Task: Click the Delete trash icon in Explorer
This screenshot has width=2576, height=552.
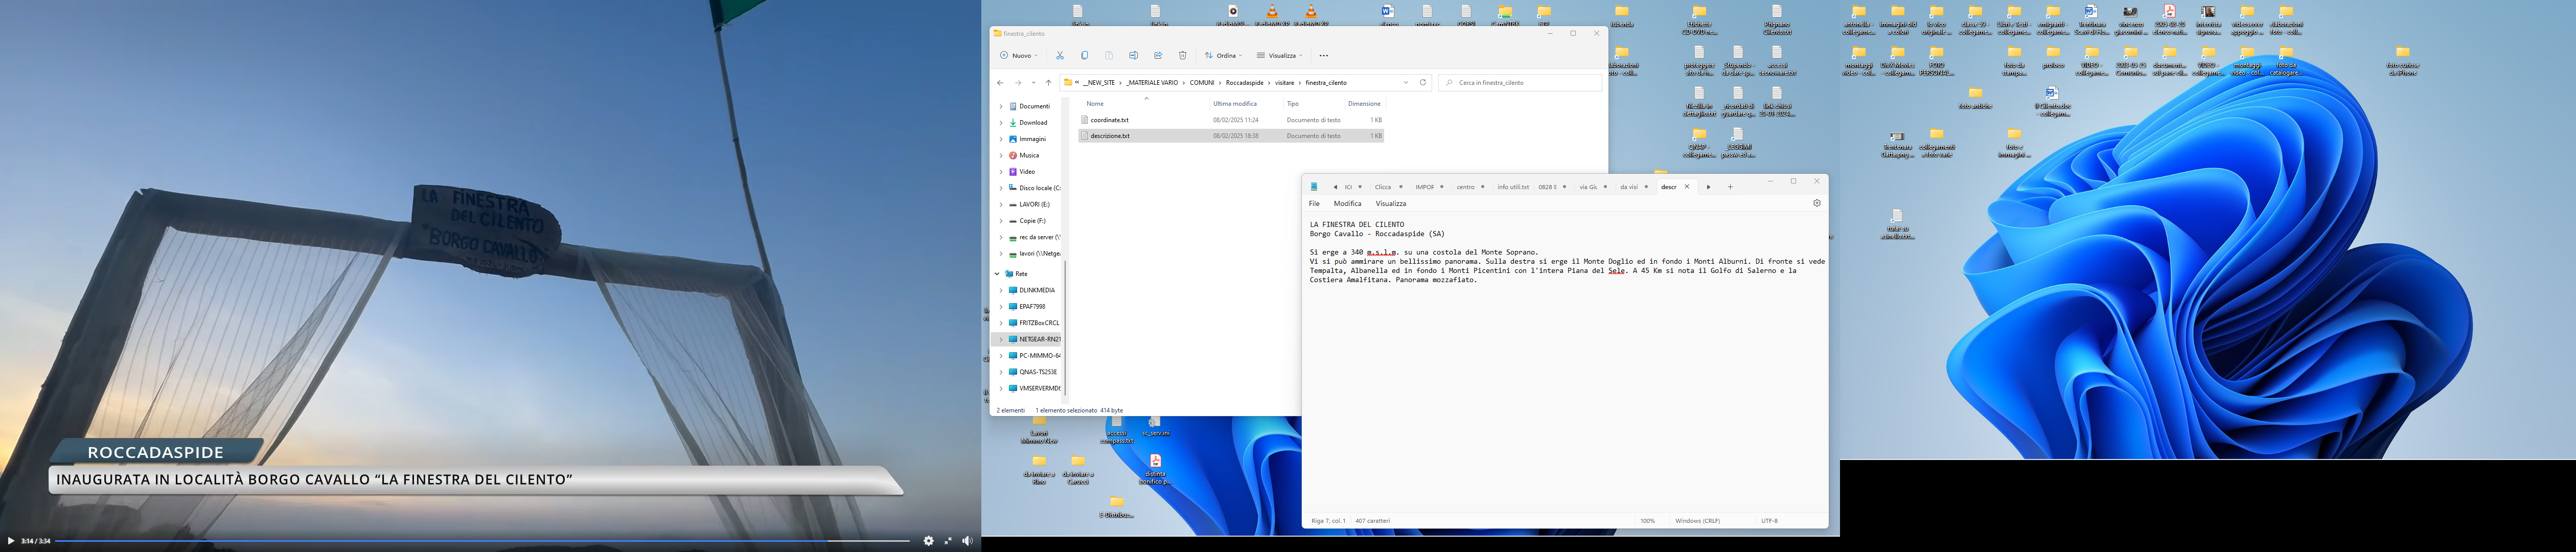Action: [x=1182, y=56]
